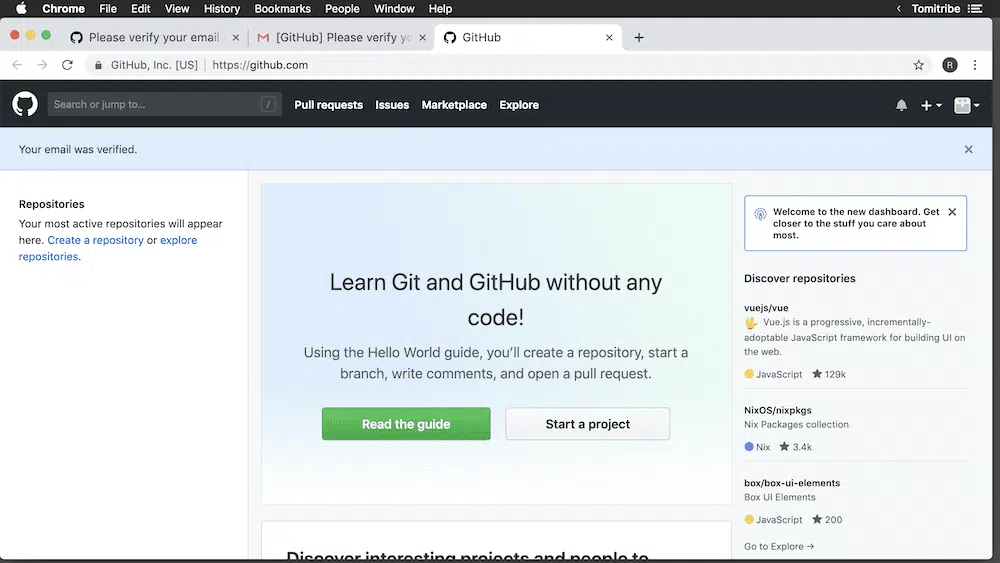Reload the page using the refresh icon
1000x563 pixels.
[67, 65]
